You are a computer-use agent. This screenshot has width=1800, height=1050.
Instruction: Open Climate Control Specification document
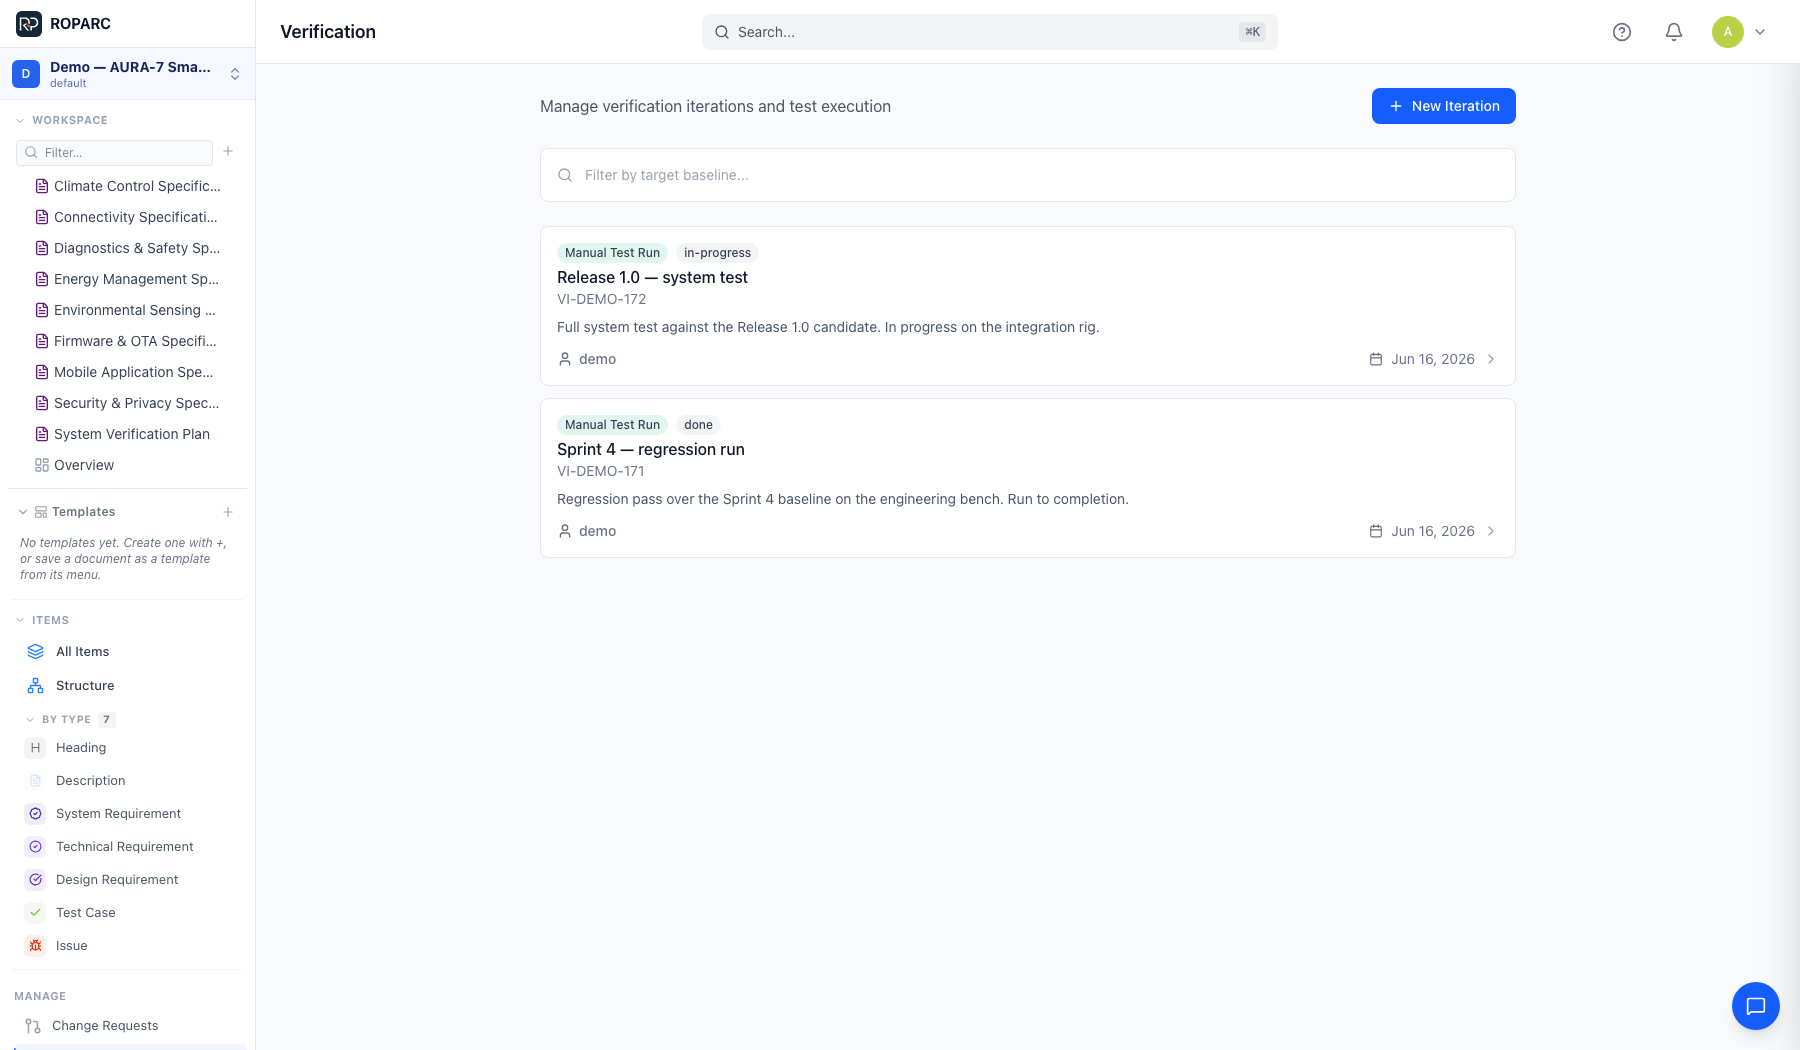127,186
